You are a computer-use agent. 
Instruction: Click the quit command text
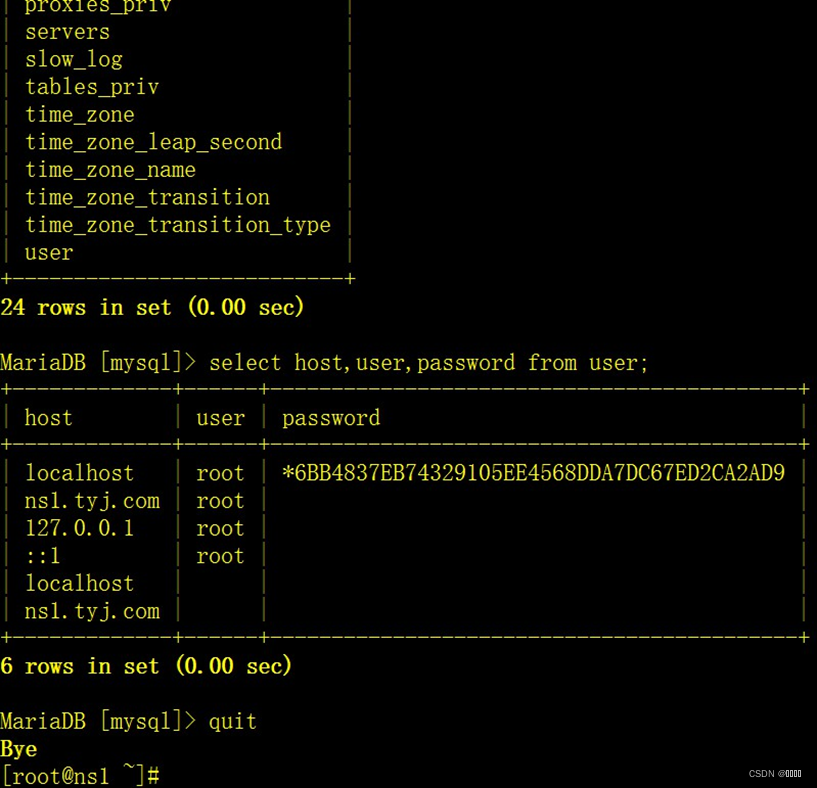pos(232,720)
